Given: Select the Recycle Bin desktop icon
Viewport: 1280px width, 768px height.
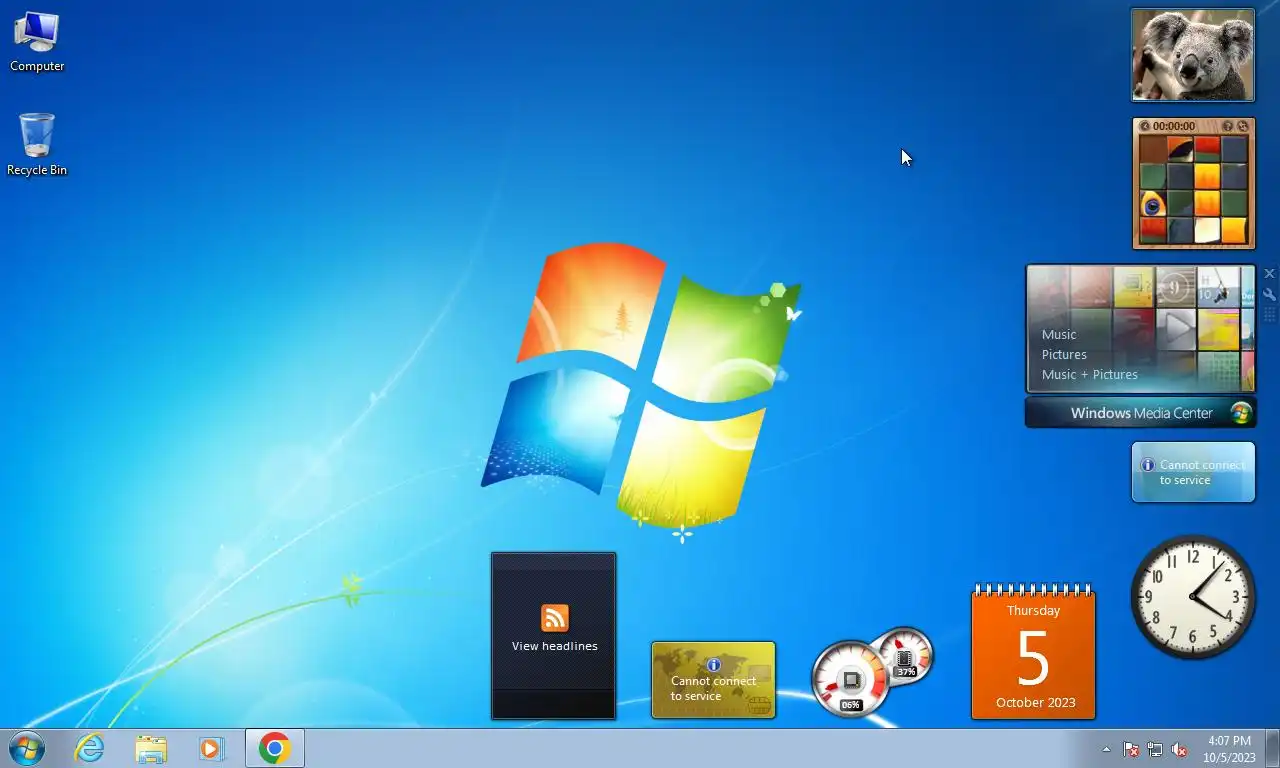Looking at the screenshot, I should click(37, 145).
